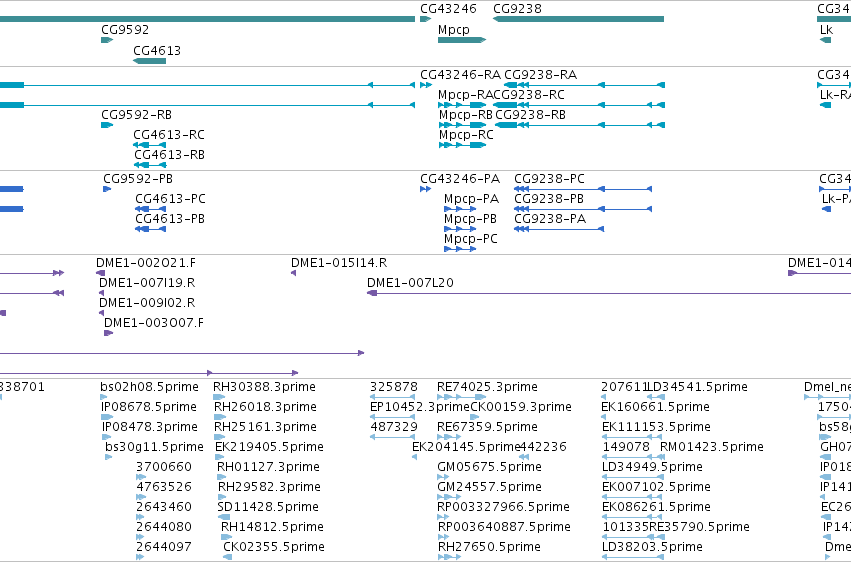Click EST IP08478.3prime label
The width and height of the screenshot is (851, 562).
[149, 427]
